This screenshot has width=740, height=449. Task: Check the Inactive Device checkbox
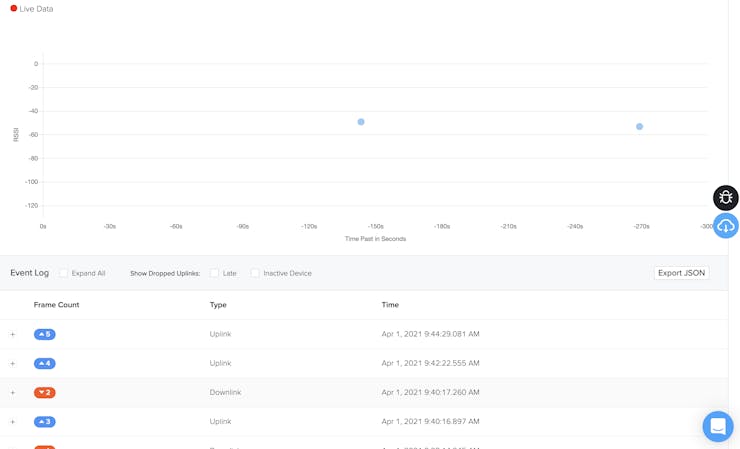[x=255, y=273]
